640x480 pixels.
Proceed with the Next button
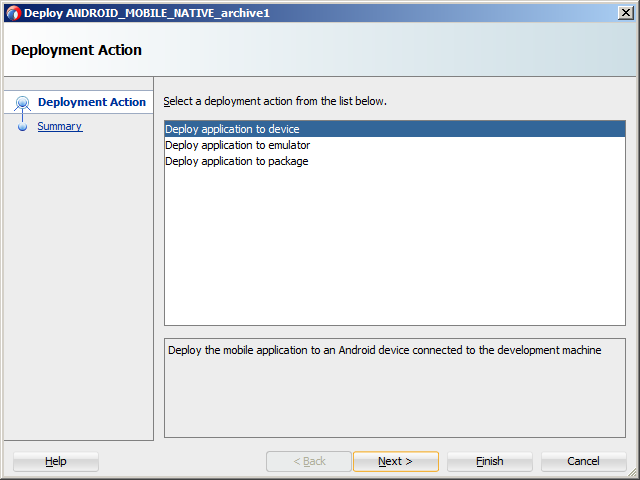(x=396, y=462)
